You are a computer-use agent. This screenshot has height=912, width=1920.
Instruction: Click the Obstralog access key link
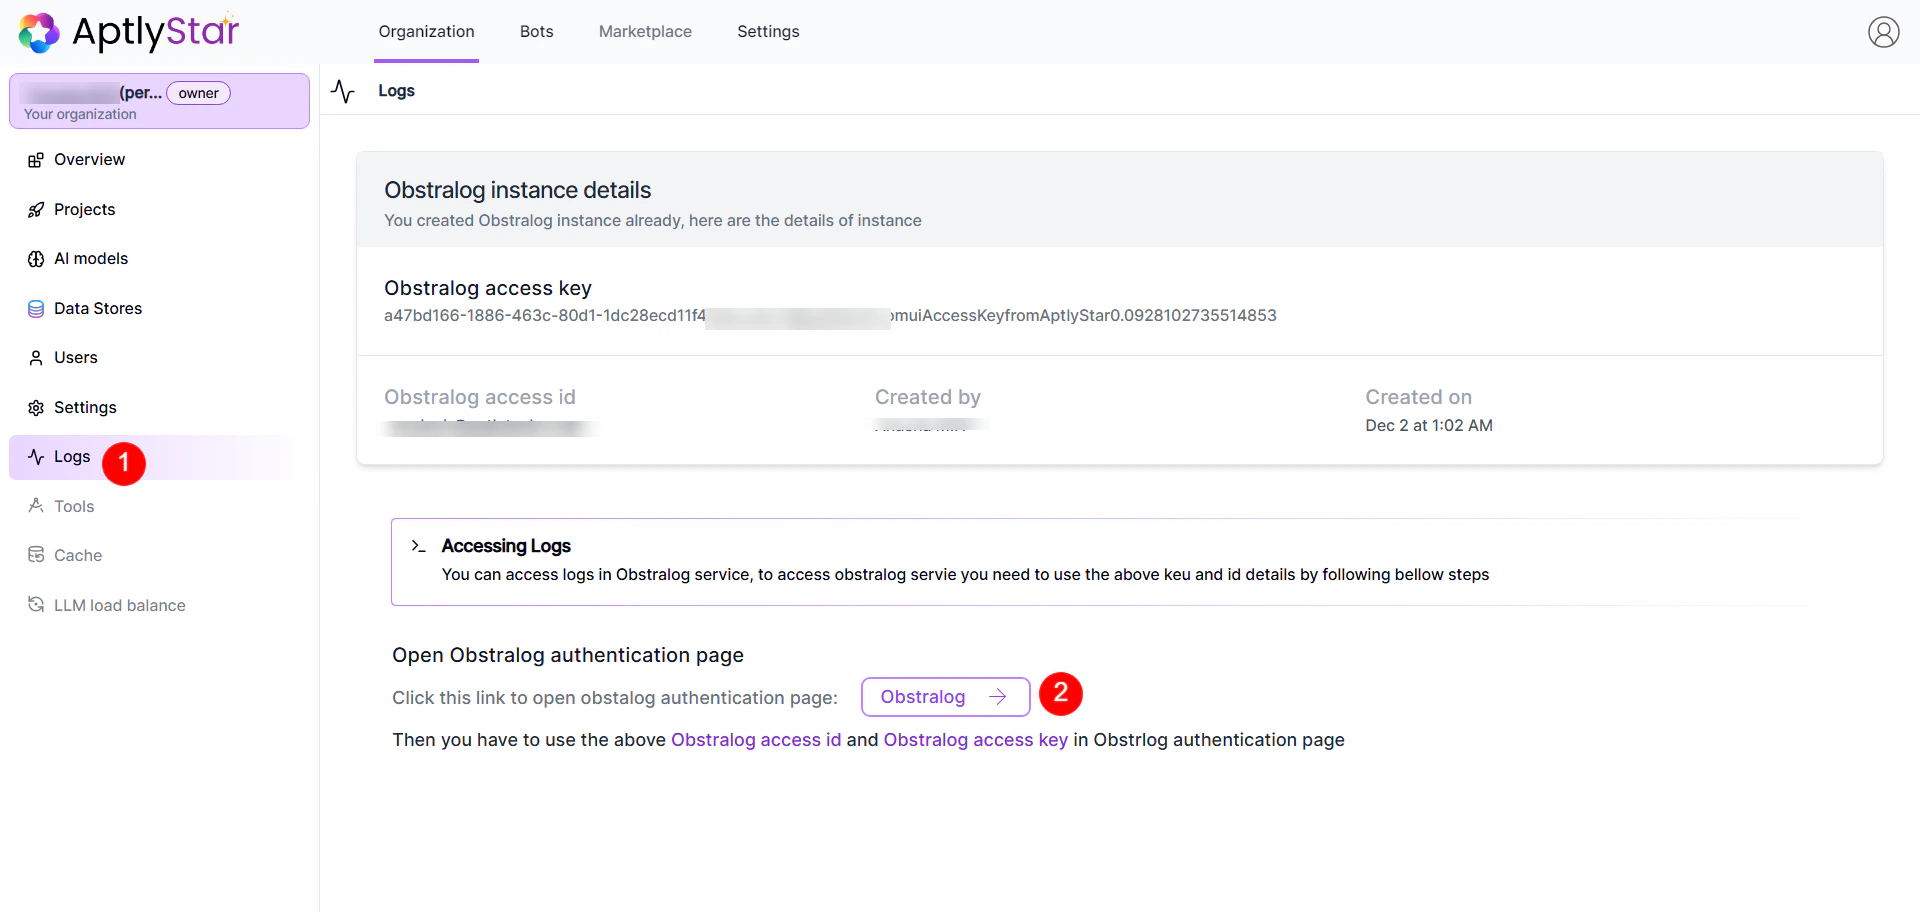point(975,740)
